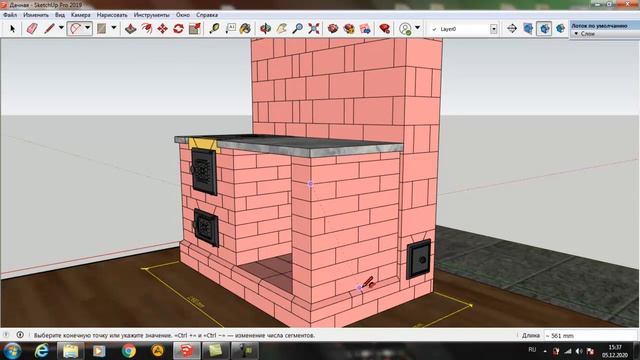Expand Rectangle shape tool dropdown arrow

[114, 28]
